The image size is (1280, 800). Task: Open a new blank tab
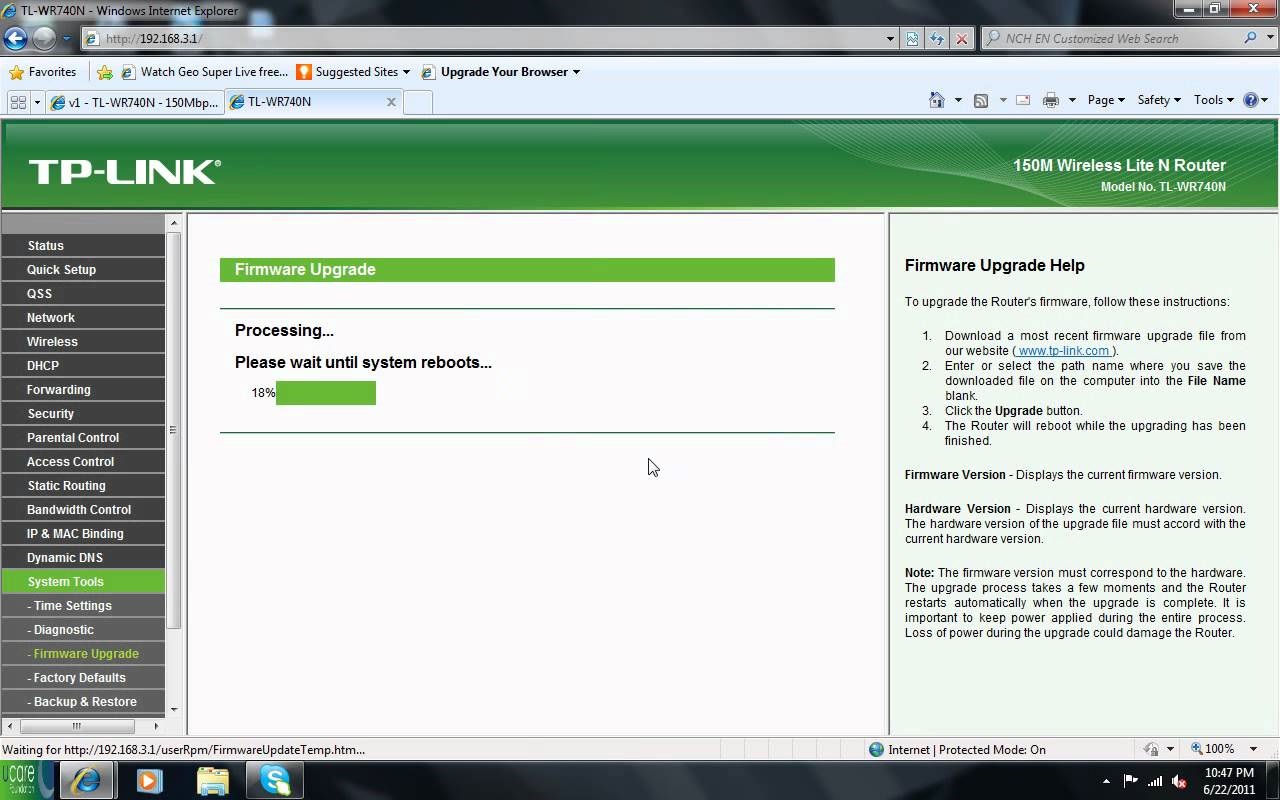point(418,102)
